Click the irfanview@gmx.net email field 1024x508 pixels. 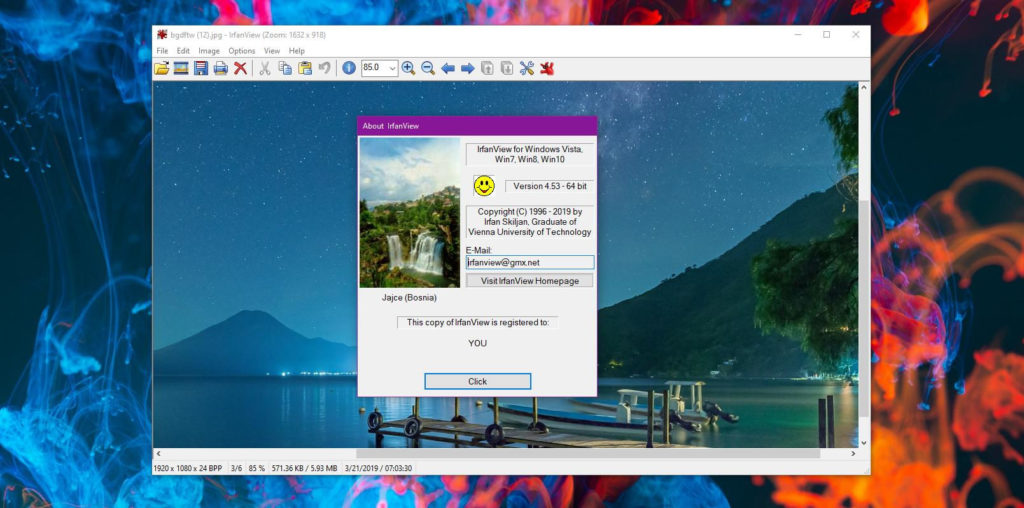(x=530, y=262)
